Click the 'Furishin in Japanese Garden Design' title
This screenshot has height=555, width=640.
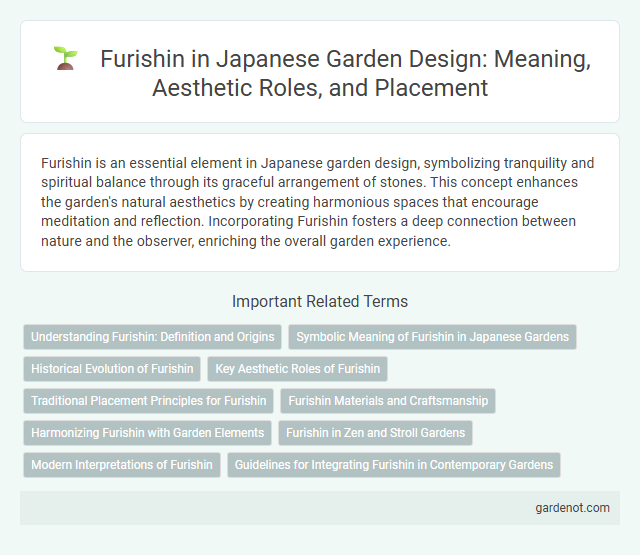pos(345,73)
